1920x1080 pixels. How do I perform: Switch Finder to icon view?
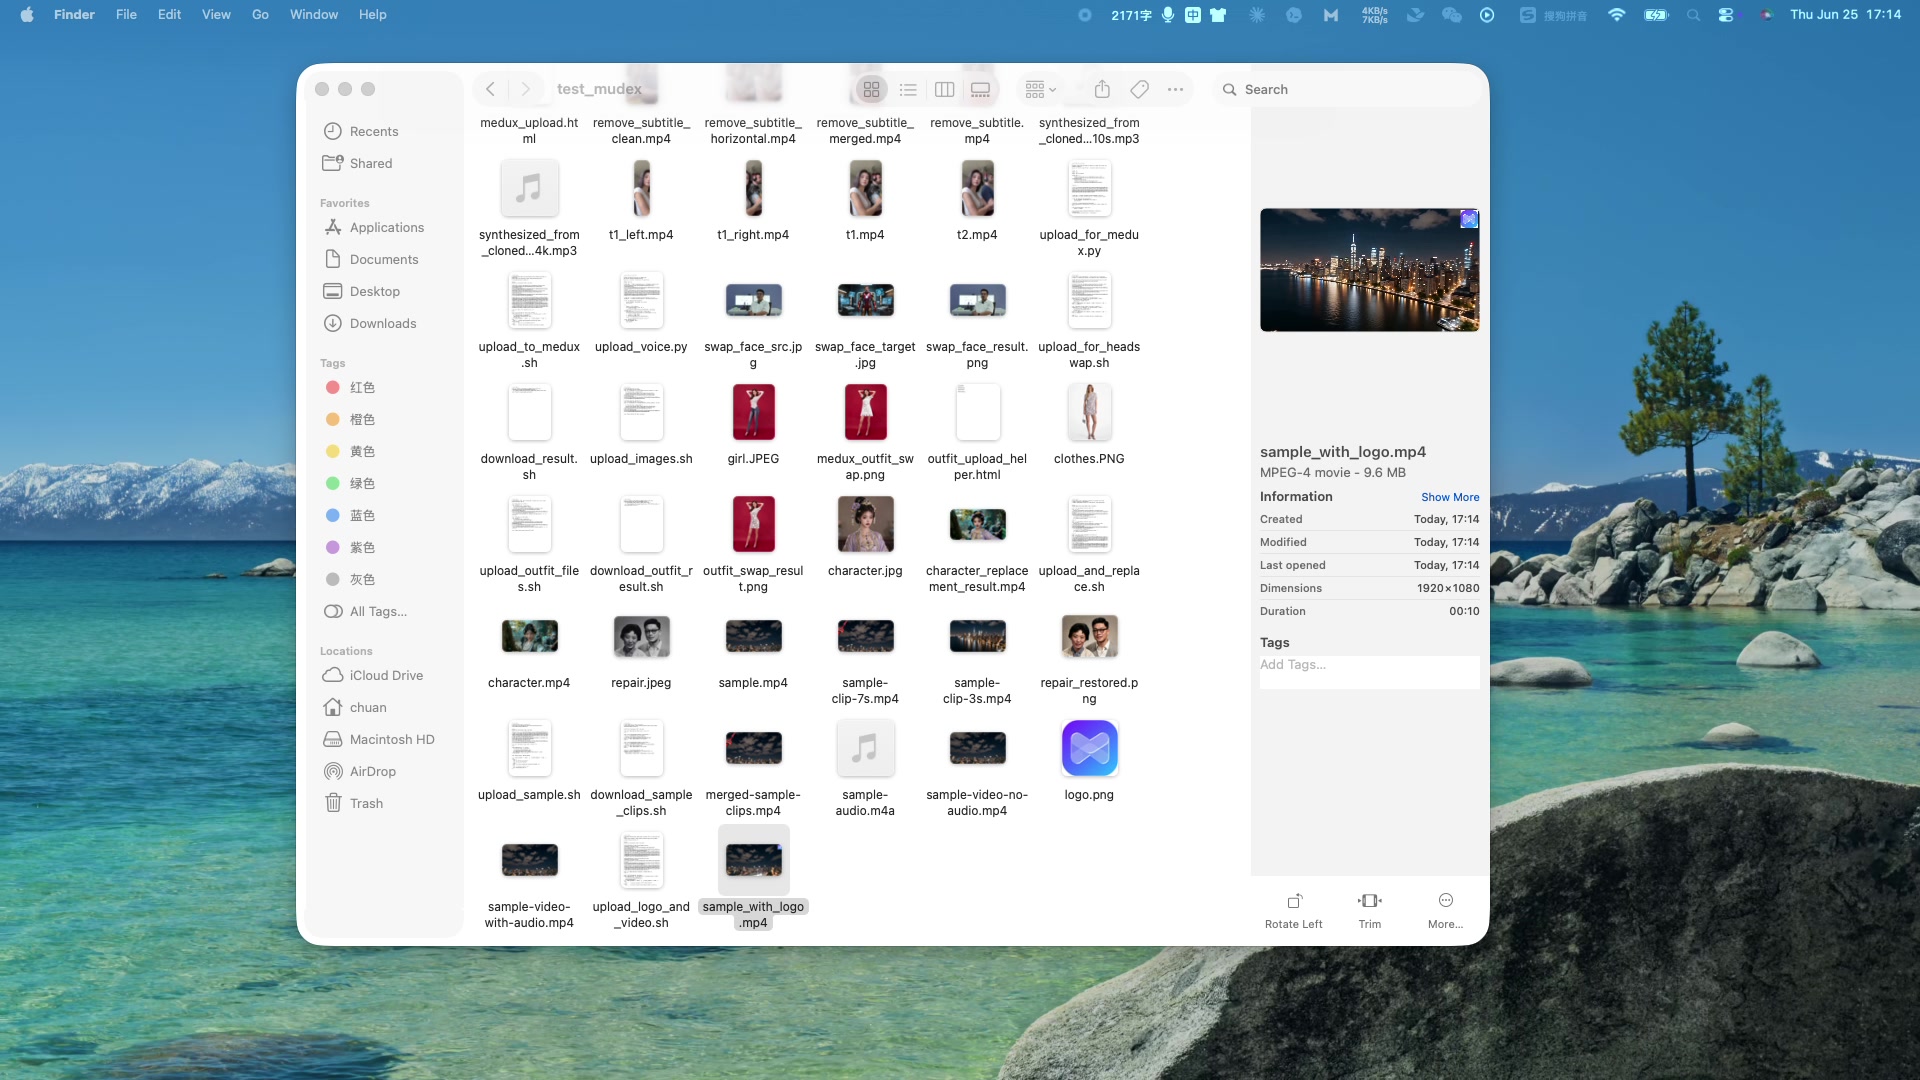tap(871, 90)
